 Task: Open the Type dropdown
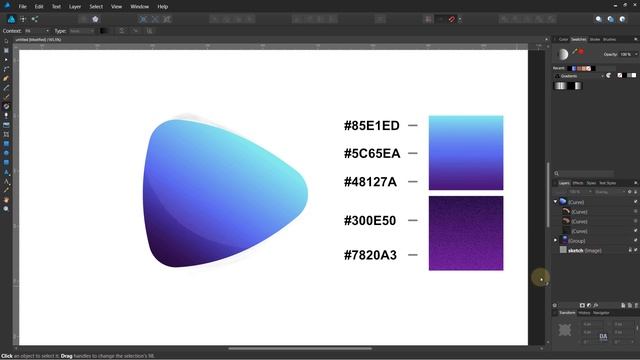tap(82, 31)
